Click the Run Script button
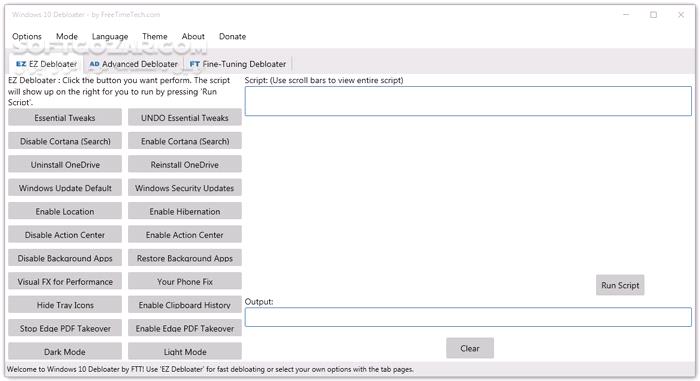This screenshot has width=700, height=381. [620, 285]
